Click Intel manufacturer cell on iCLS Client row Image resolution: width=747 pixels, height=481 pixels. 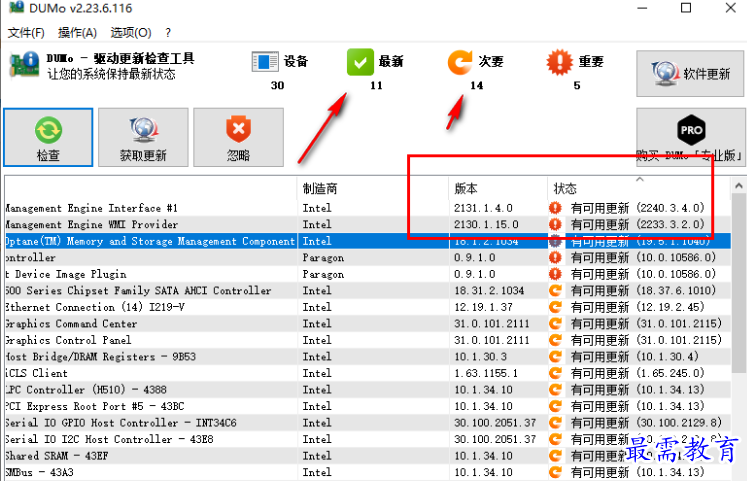[317, 373]
